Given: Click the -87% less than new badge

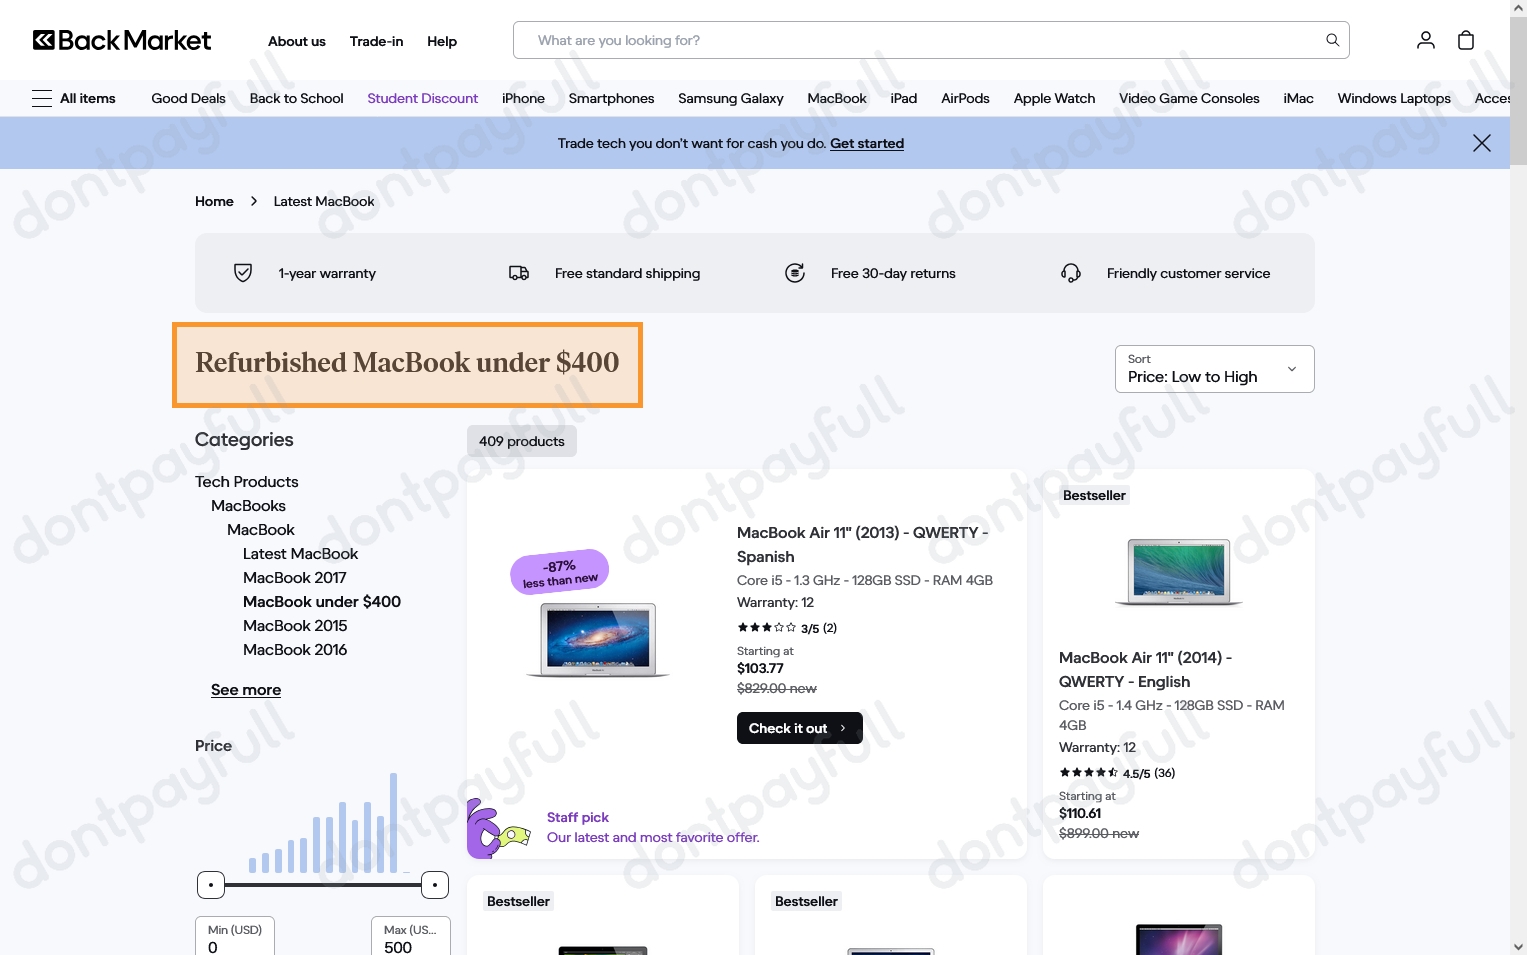Looking at the screenshot, I should pyautogui.click(x=560, y=572).
